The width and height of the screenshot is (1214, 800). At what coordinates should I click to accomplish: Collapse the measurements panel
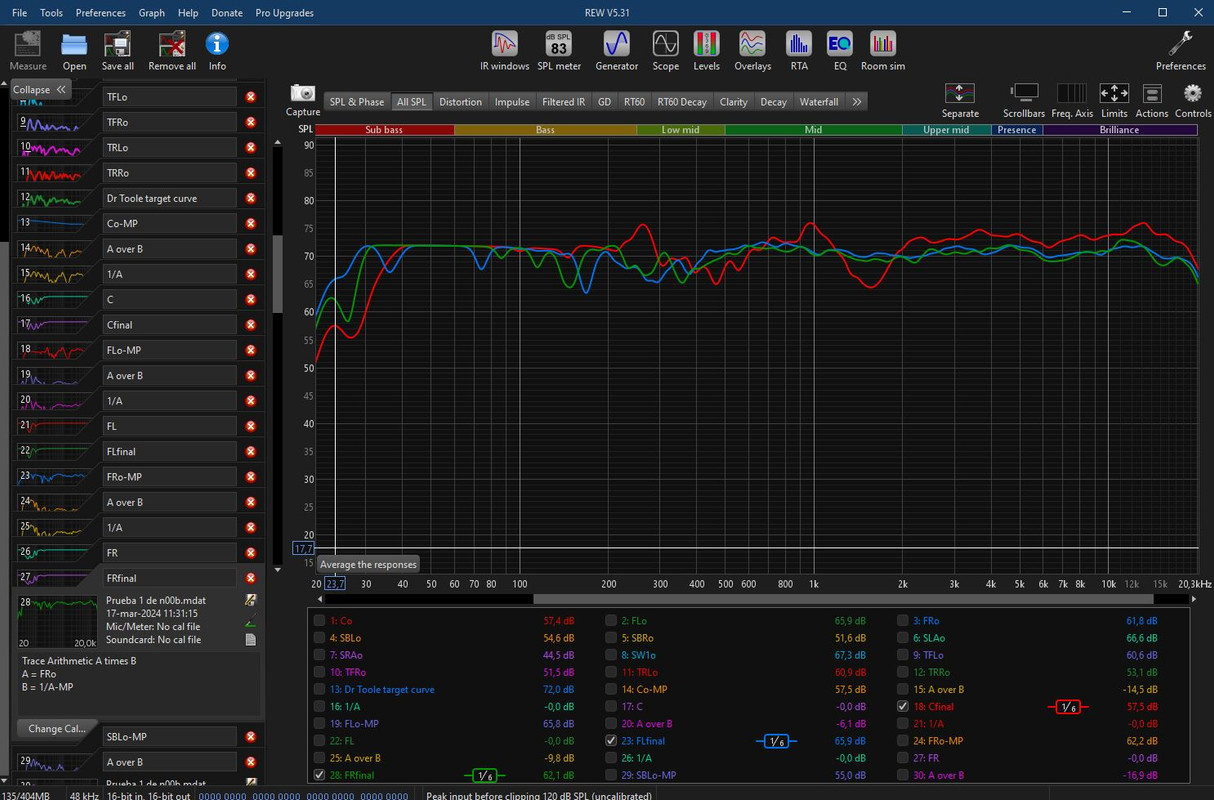(x=40, y=89)
